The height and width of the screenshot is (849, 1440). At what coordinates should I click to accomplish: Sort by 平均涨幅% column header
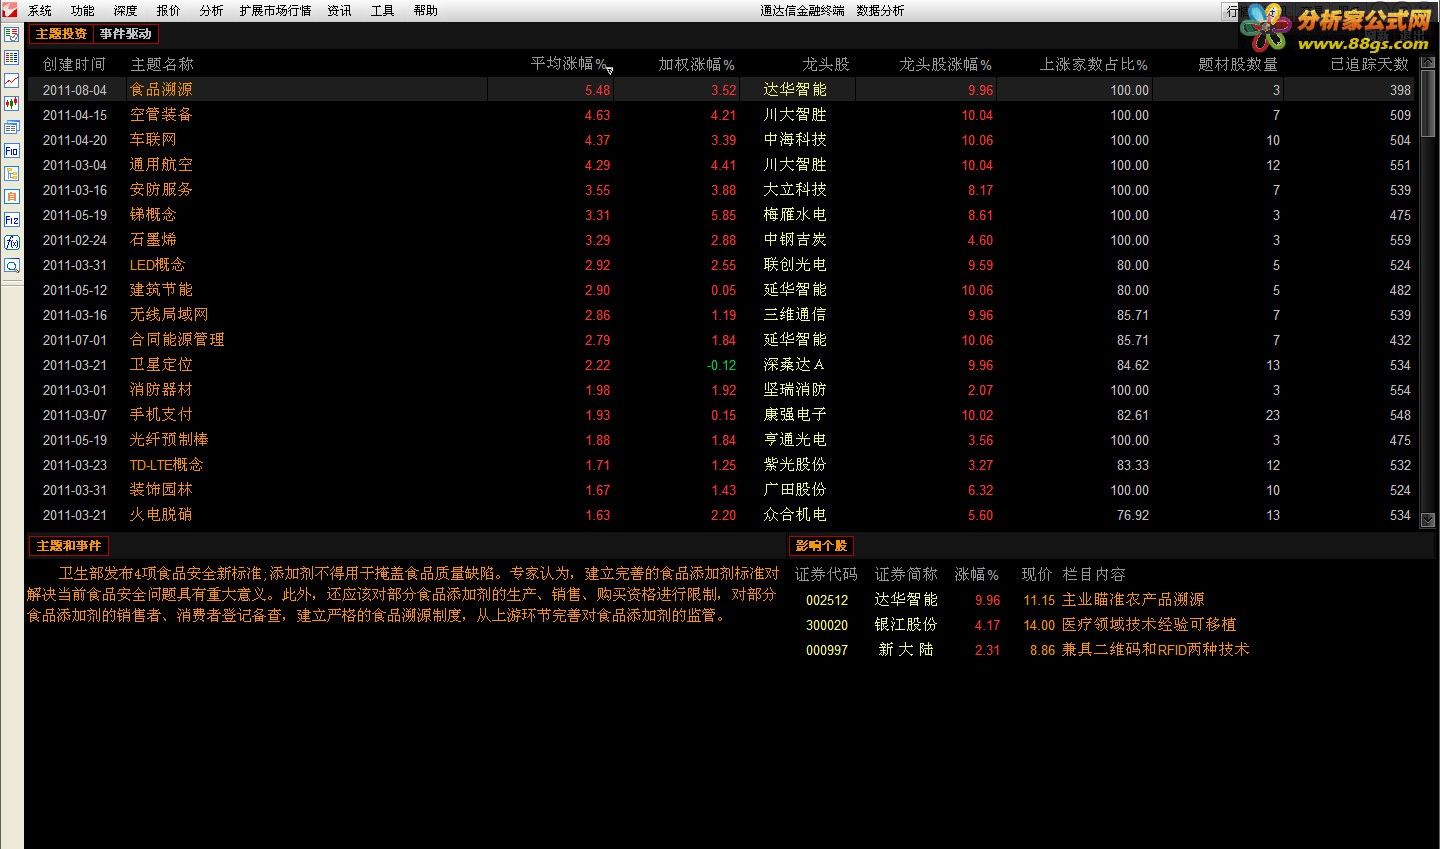tap(568, 64)
